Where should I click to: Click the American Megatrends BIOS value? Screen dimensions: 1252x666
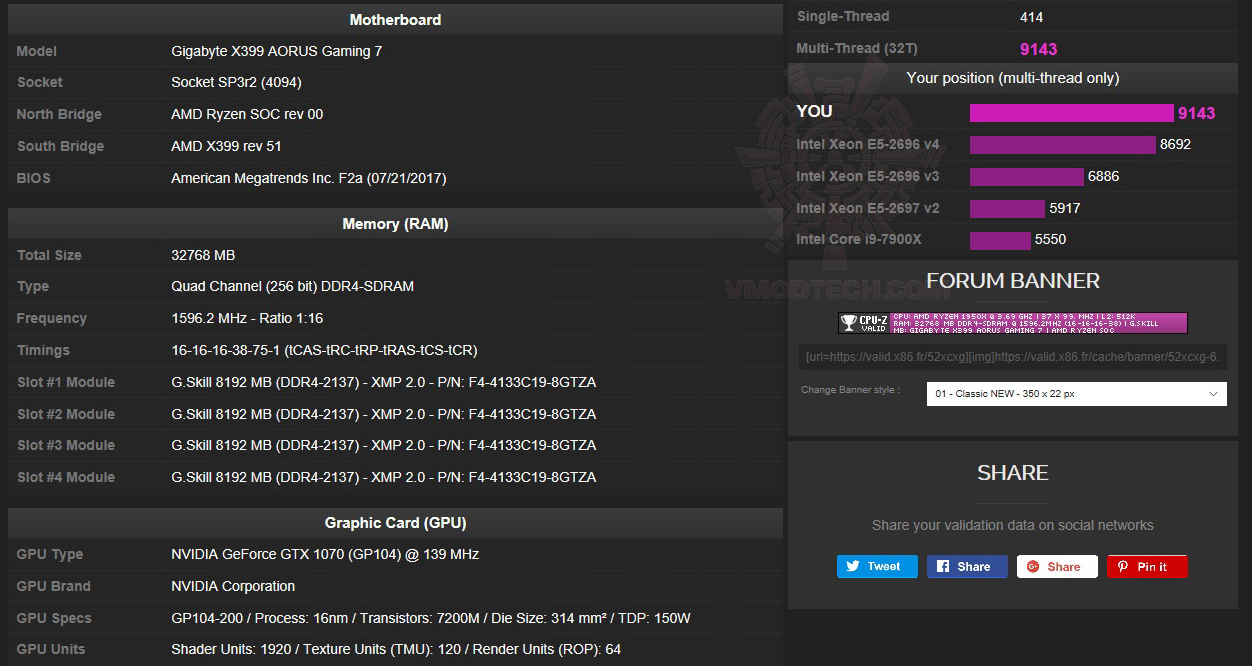click(x=309, y=178)
